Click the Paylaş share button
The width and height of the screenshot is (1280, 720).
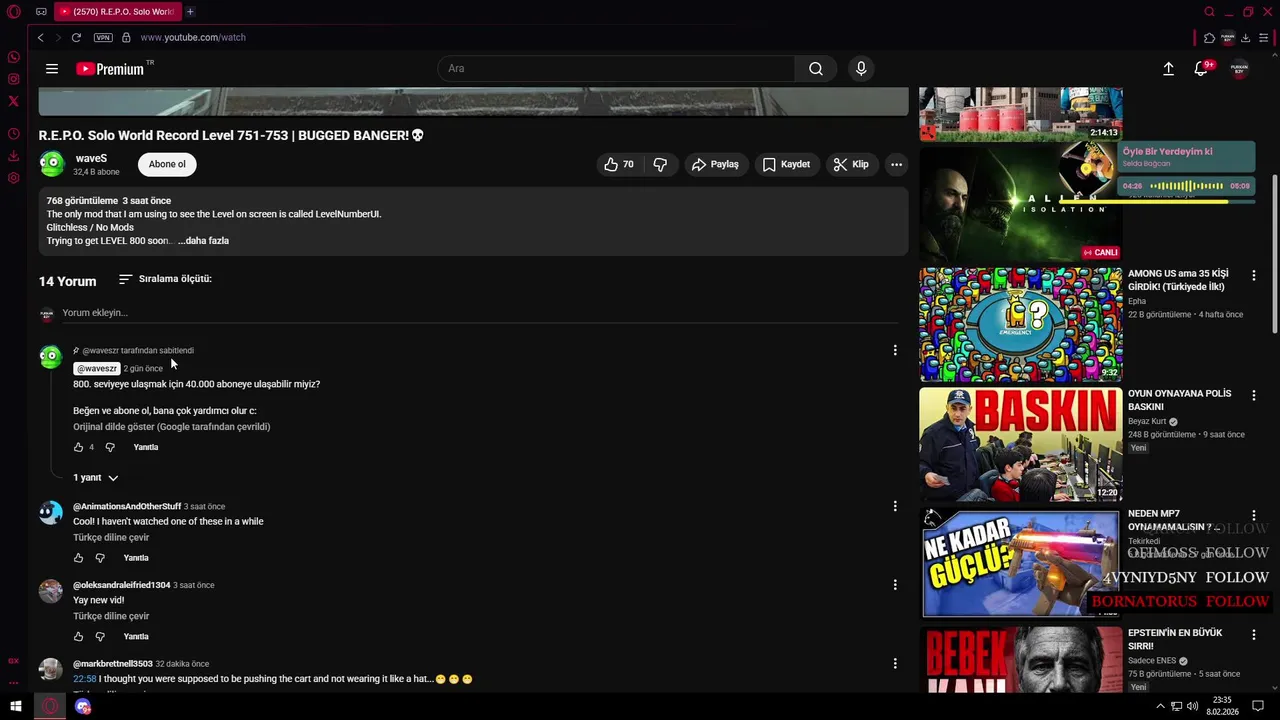coord(715,165)
